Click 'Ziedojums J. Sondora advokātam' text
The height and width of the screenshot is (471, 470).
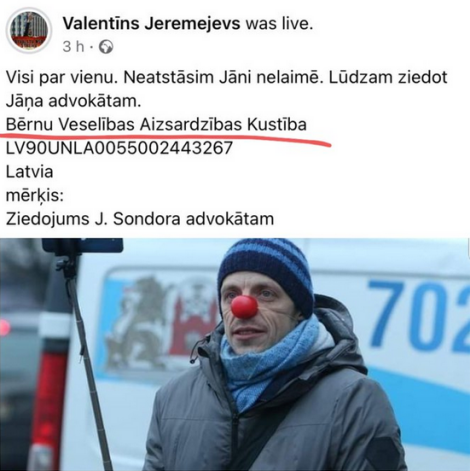coord(140,219)
